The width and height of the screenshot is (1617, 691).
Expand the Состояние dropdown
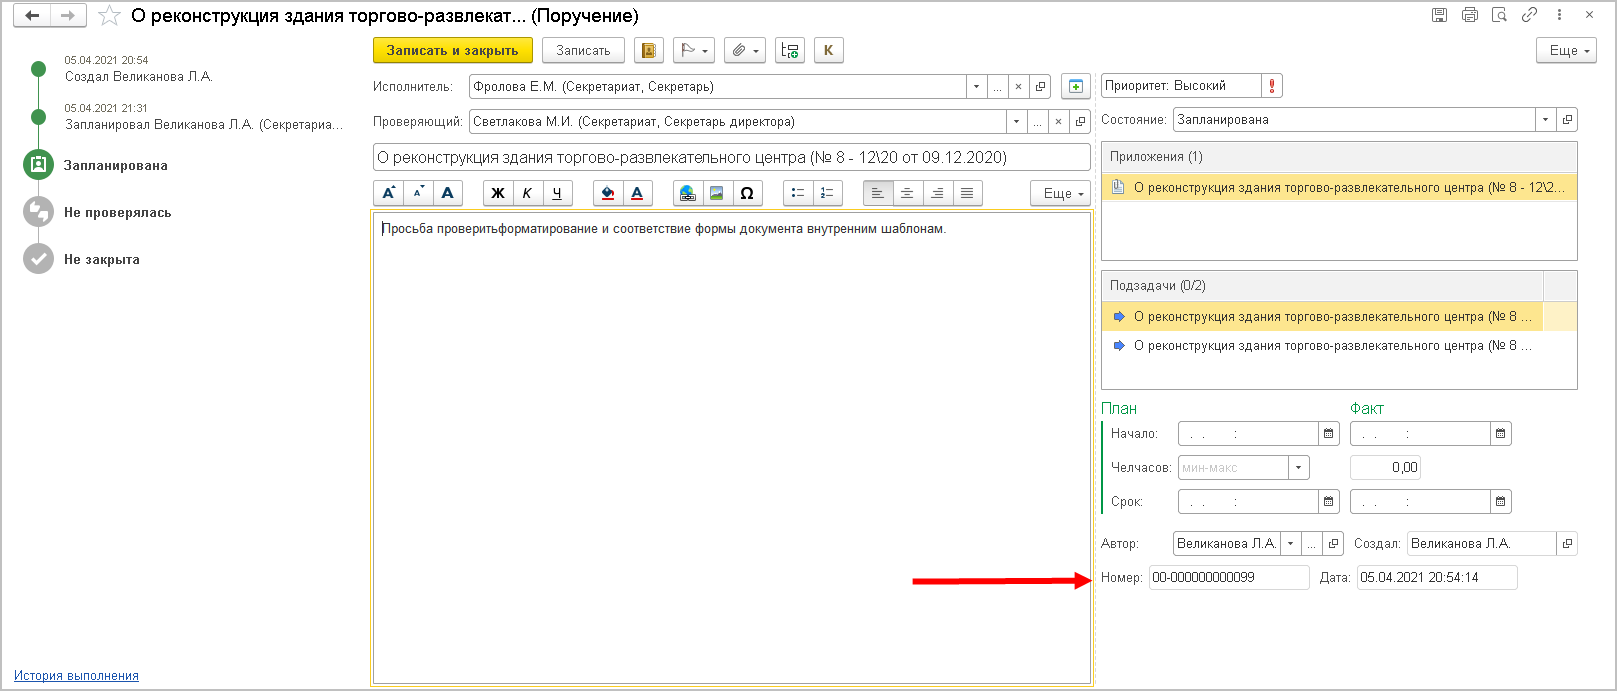[1545, 120]
